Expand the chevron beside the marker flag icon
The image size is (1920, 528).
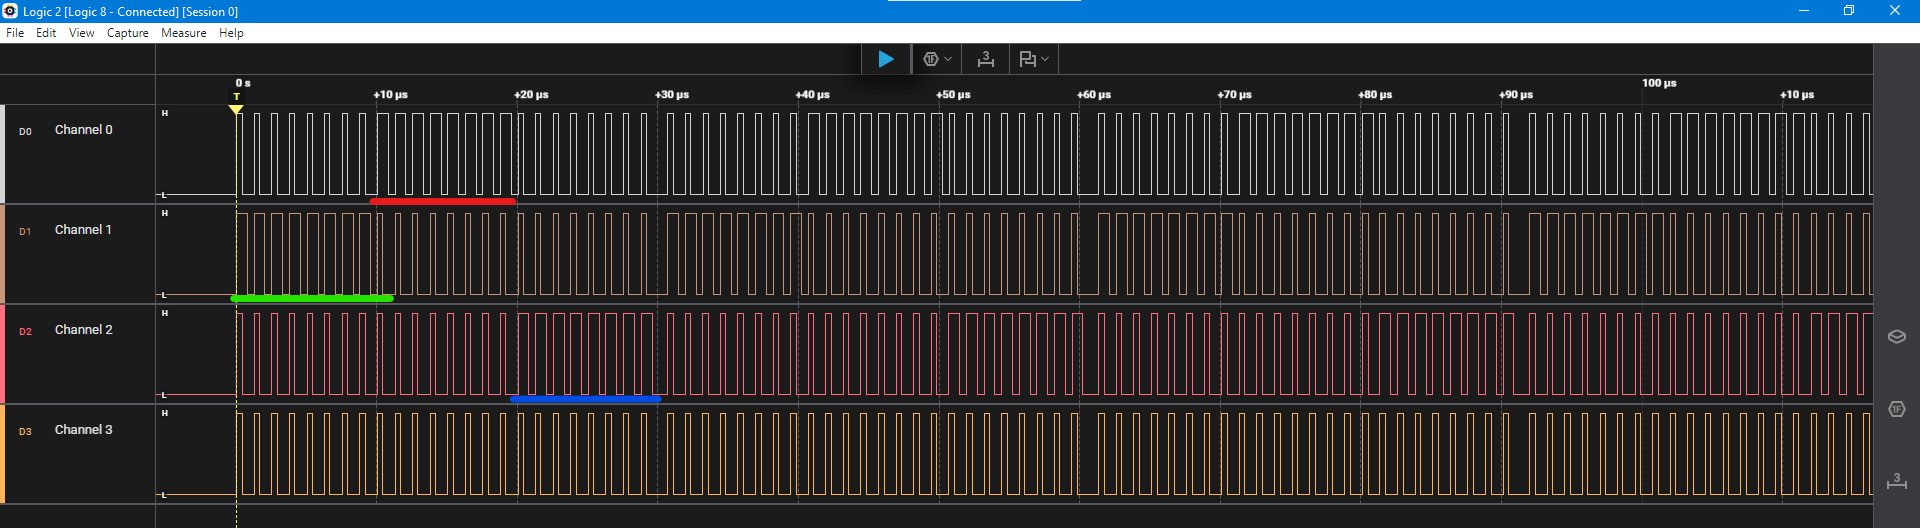[1045, 59]
